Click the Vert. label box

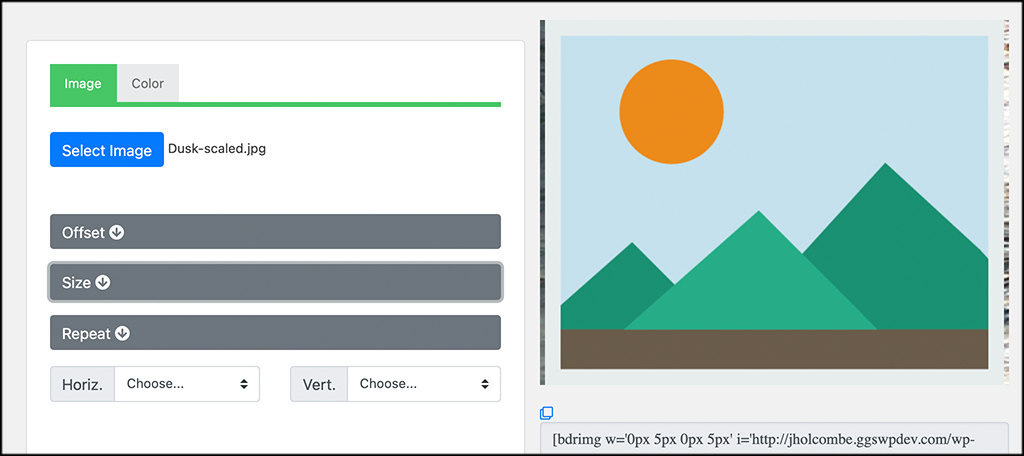(319, 384)
